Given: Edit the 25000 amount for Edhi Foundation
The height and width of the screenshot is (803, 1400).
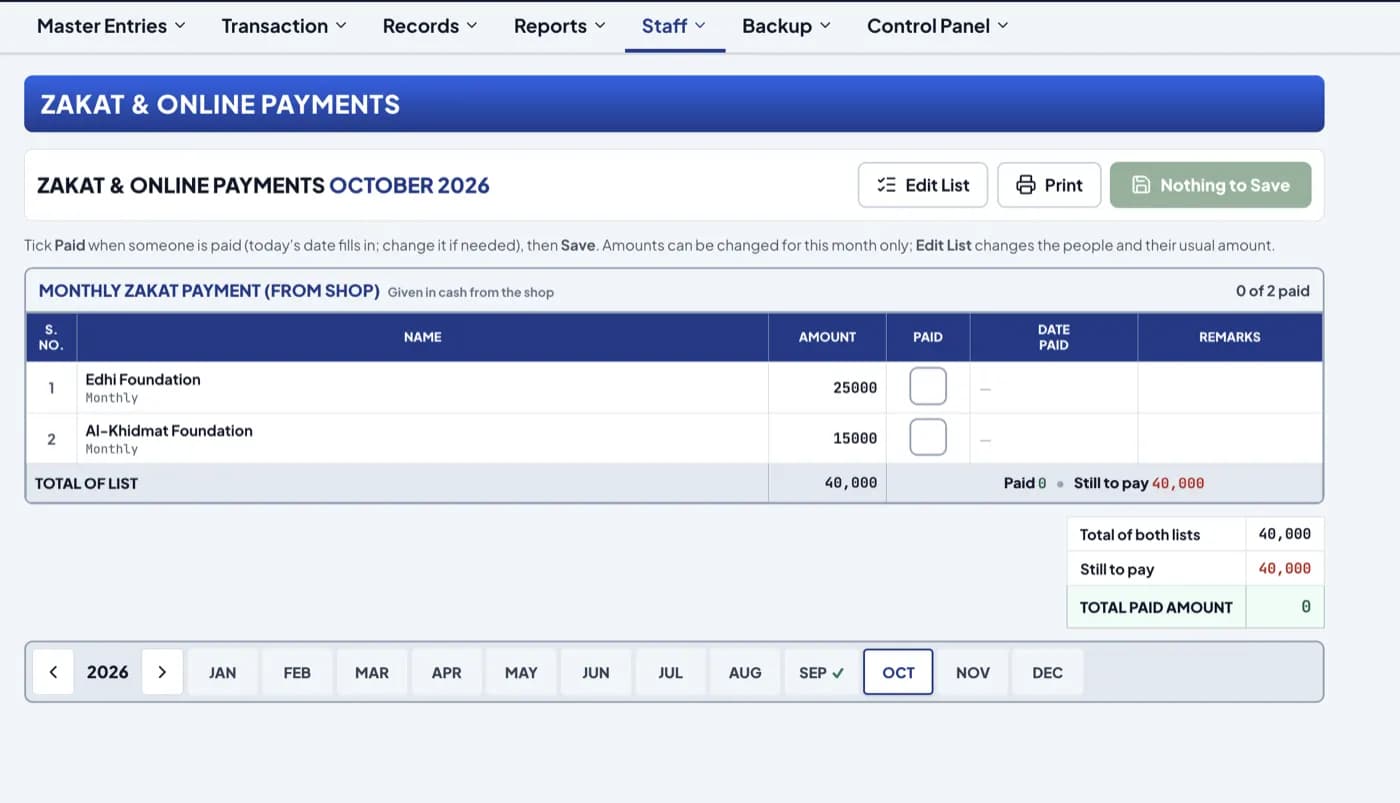Looking at the screenshot, I should coord(827,387).
